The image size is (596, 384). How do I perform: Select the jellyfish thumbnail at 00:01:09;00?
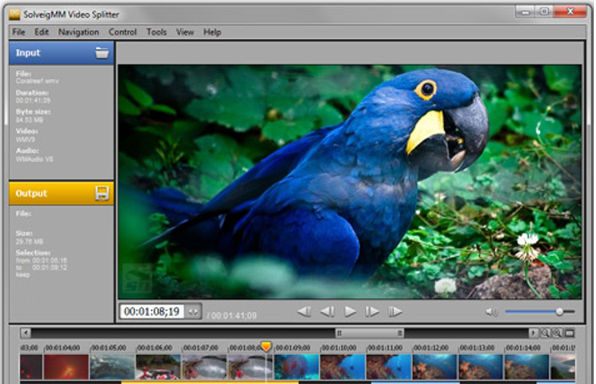(x=296, y=367)
